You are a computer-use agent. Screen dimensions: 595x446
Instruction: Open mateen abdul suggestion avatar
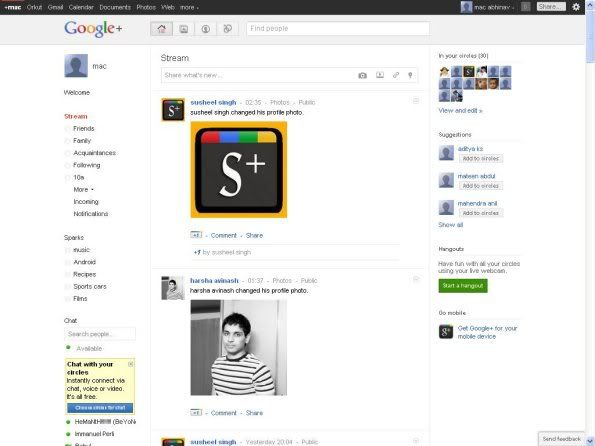(446, 180)
